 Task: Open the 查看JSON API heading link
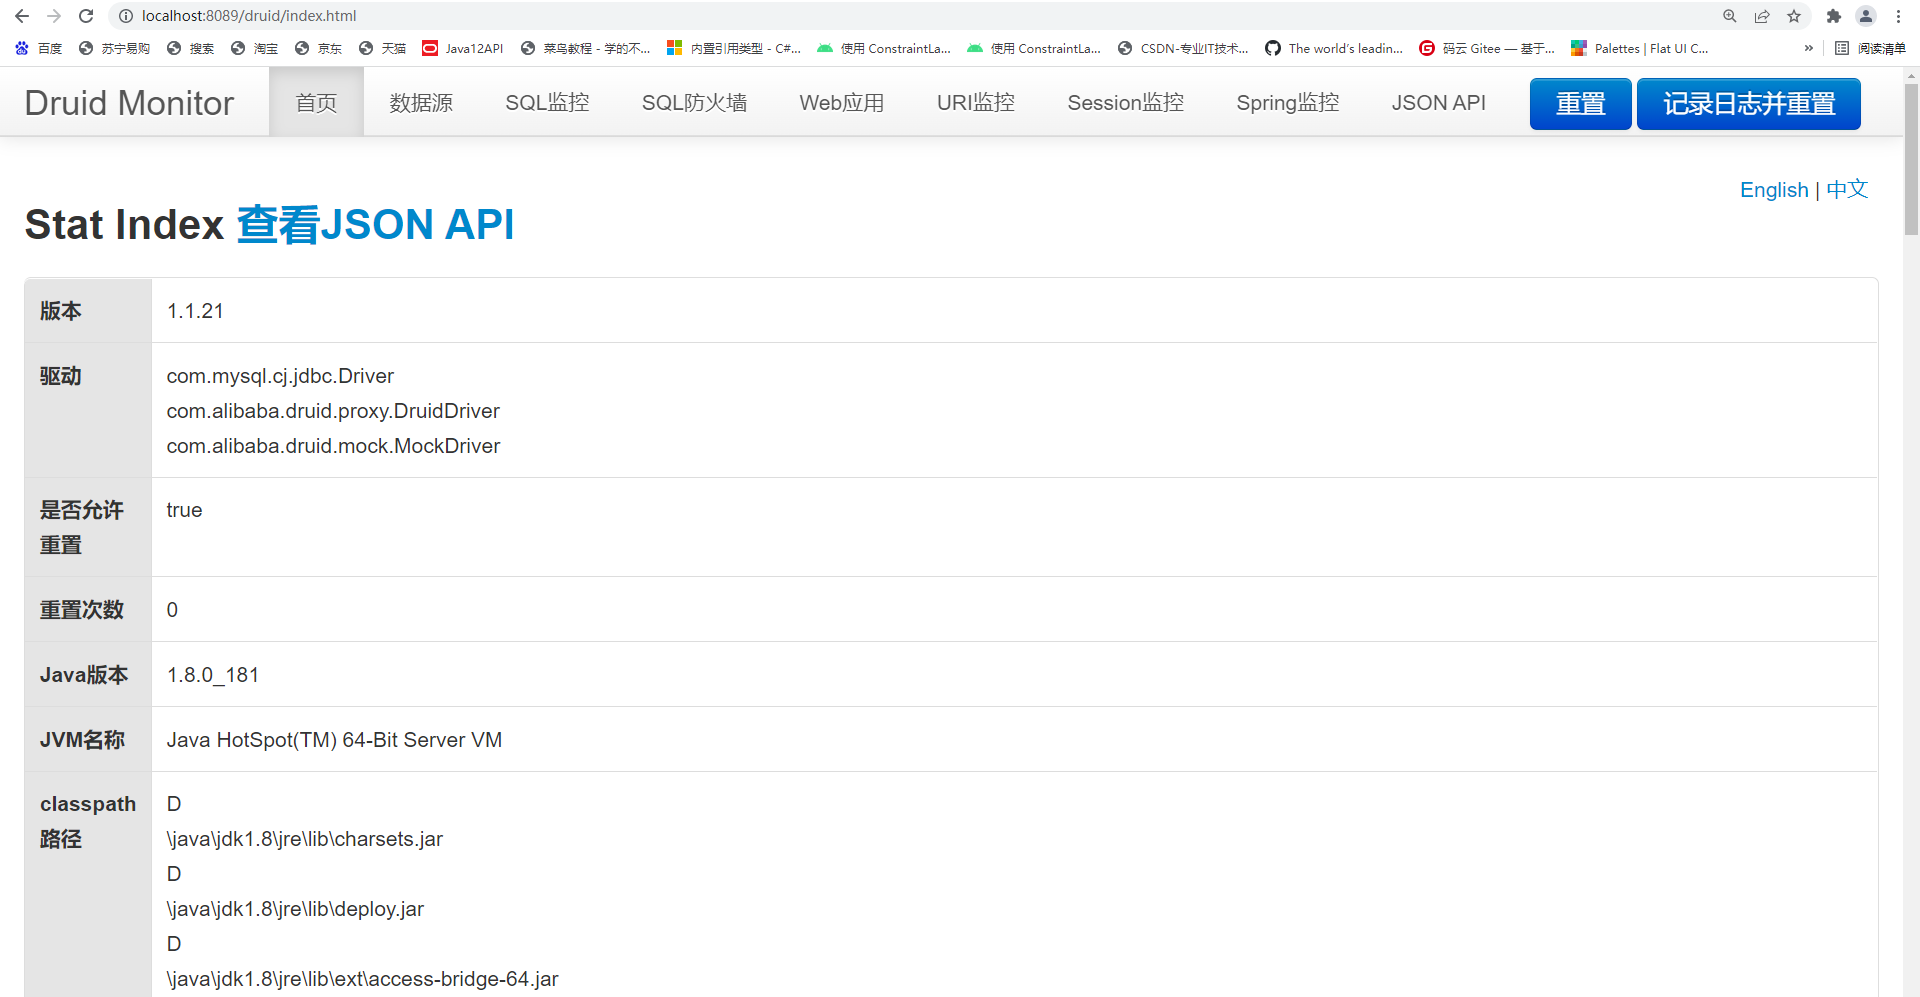(x=375, y=224)
